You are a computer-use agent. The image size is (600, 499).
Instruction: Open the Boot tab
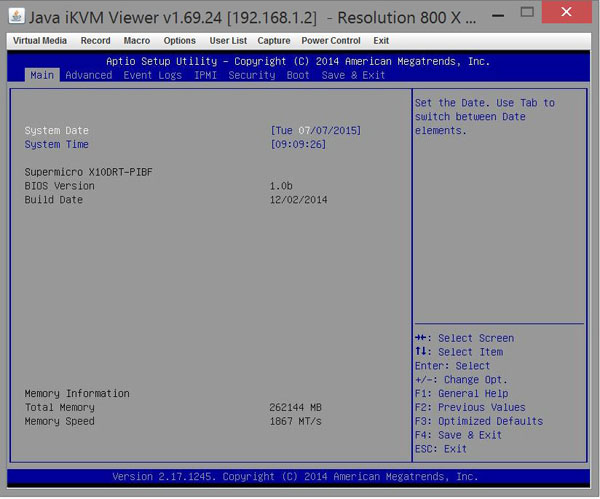click(x=298, y=75)
